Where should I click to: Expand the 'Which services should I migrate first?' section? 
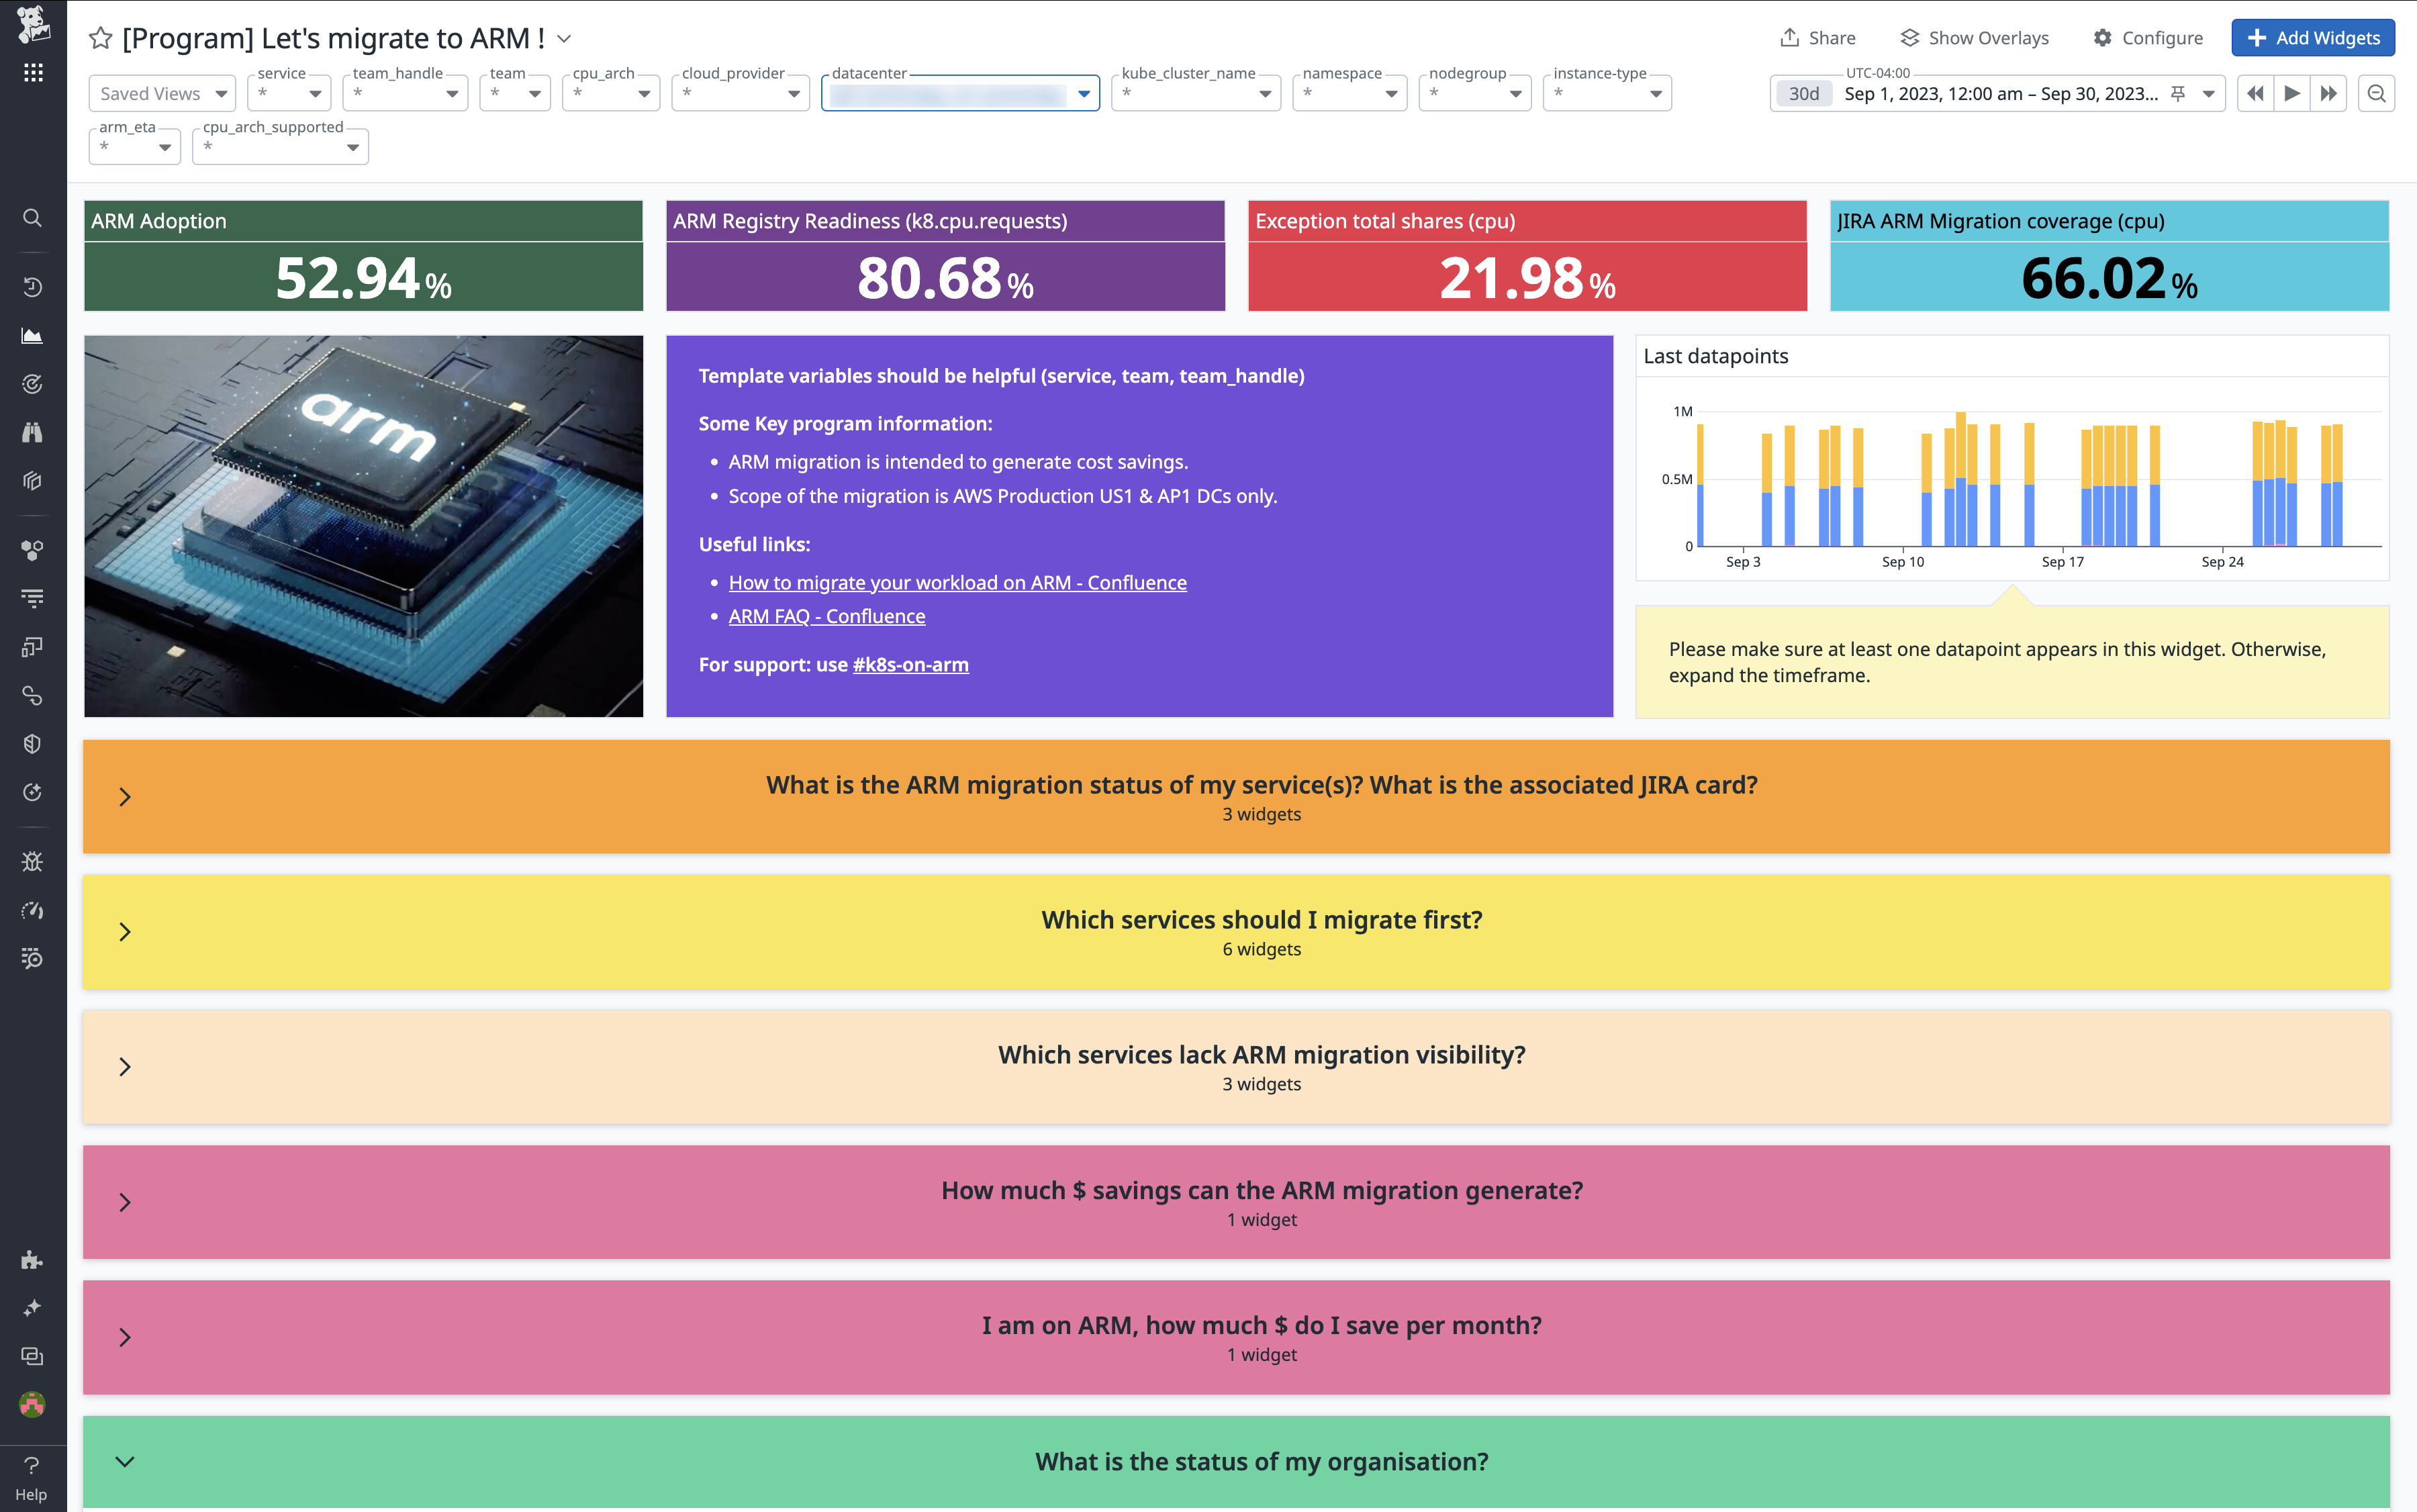[126, 932]
